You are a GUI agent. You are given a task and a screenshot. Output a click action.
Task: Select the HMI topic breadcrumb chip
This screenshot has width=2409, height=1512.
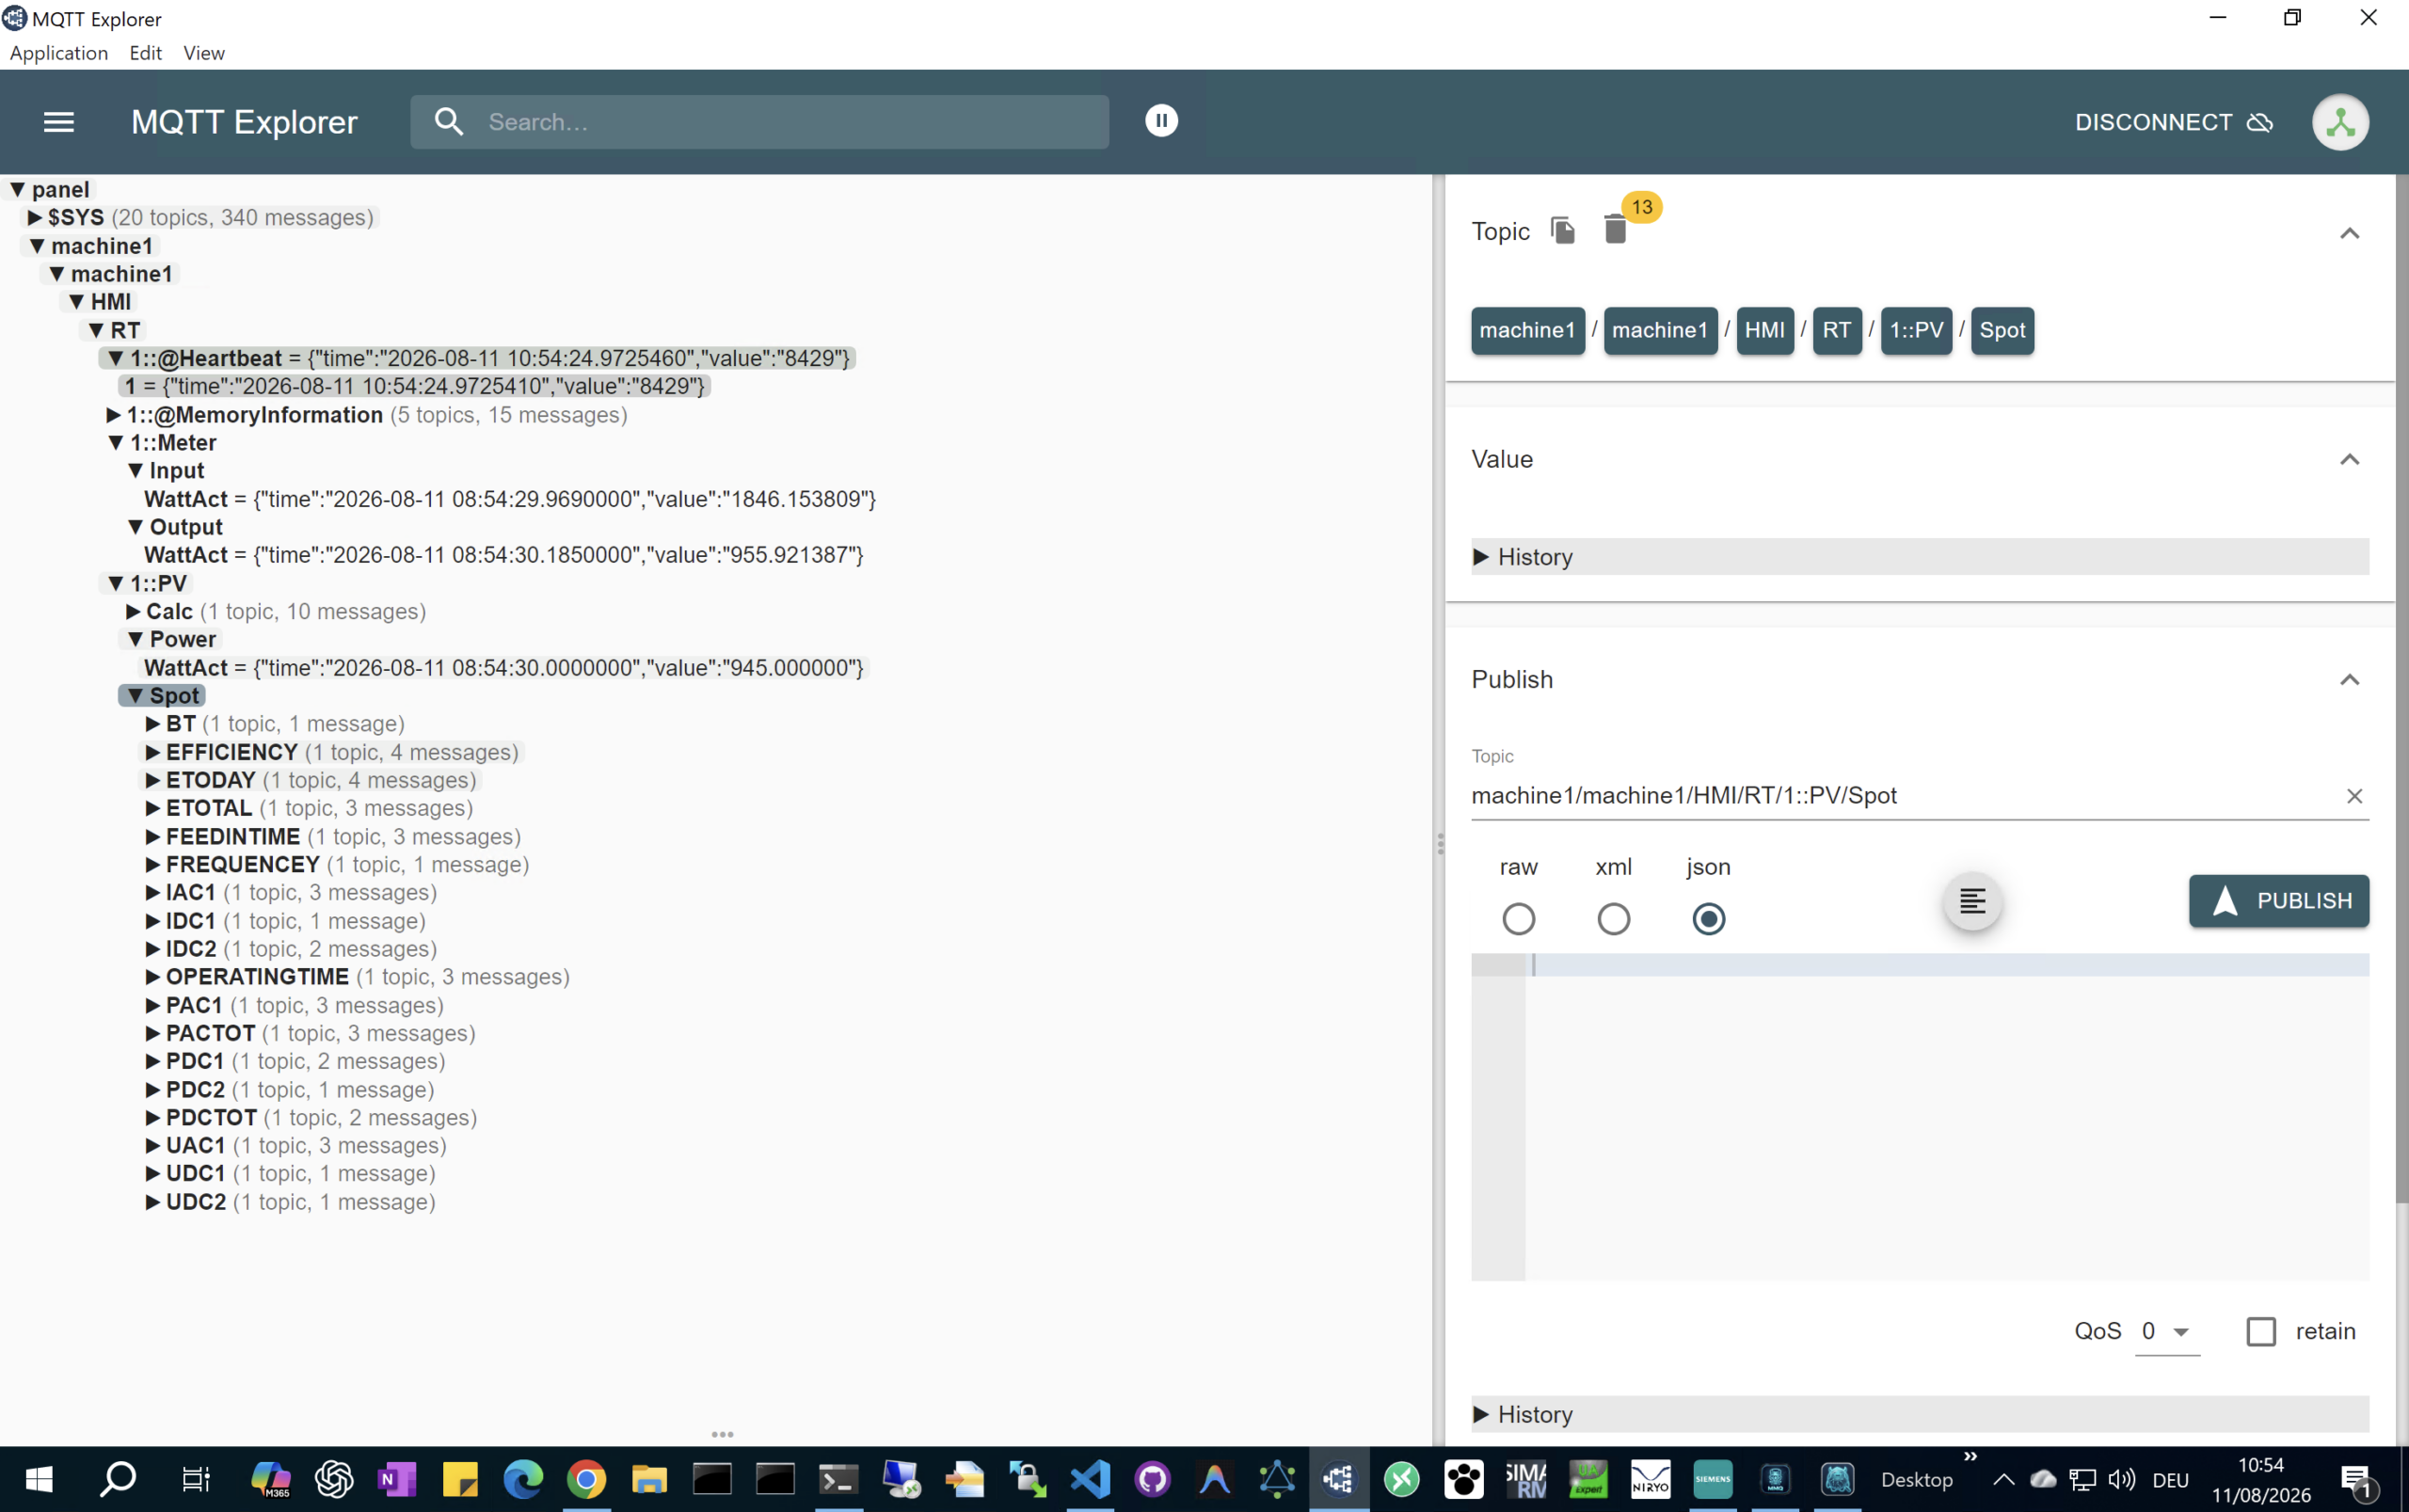1764,330
